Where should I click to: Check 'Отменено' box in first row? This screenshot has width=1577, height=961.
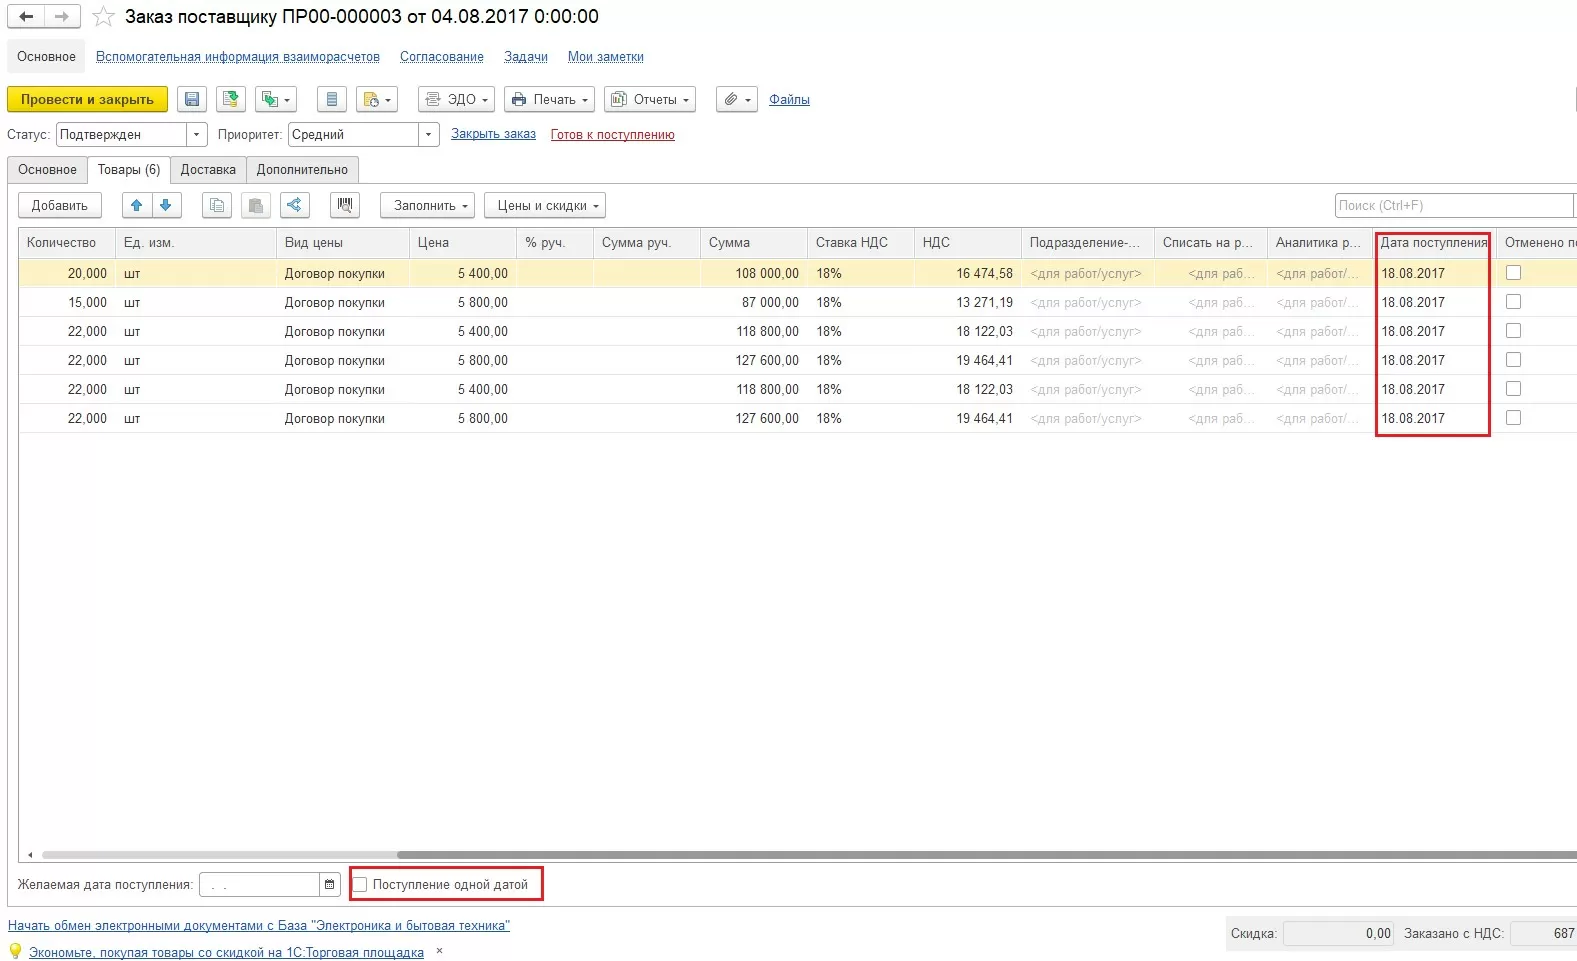(x=1513, y=273)
